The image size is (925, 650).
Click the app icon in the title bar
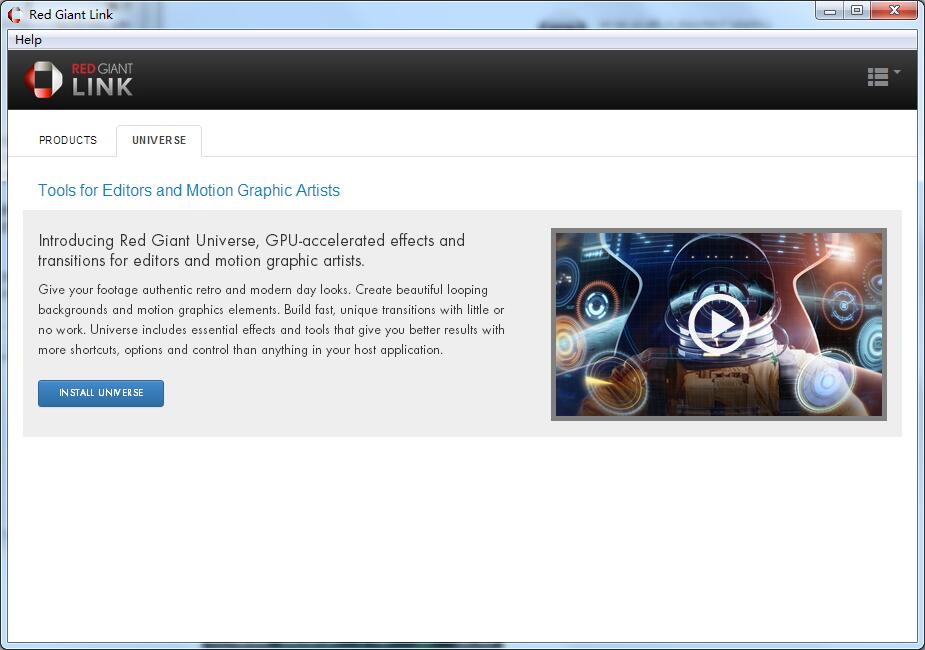click(15, 15)
